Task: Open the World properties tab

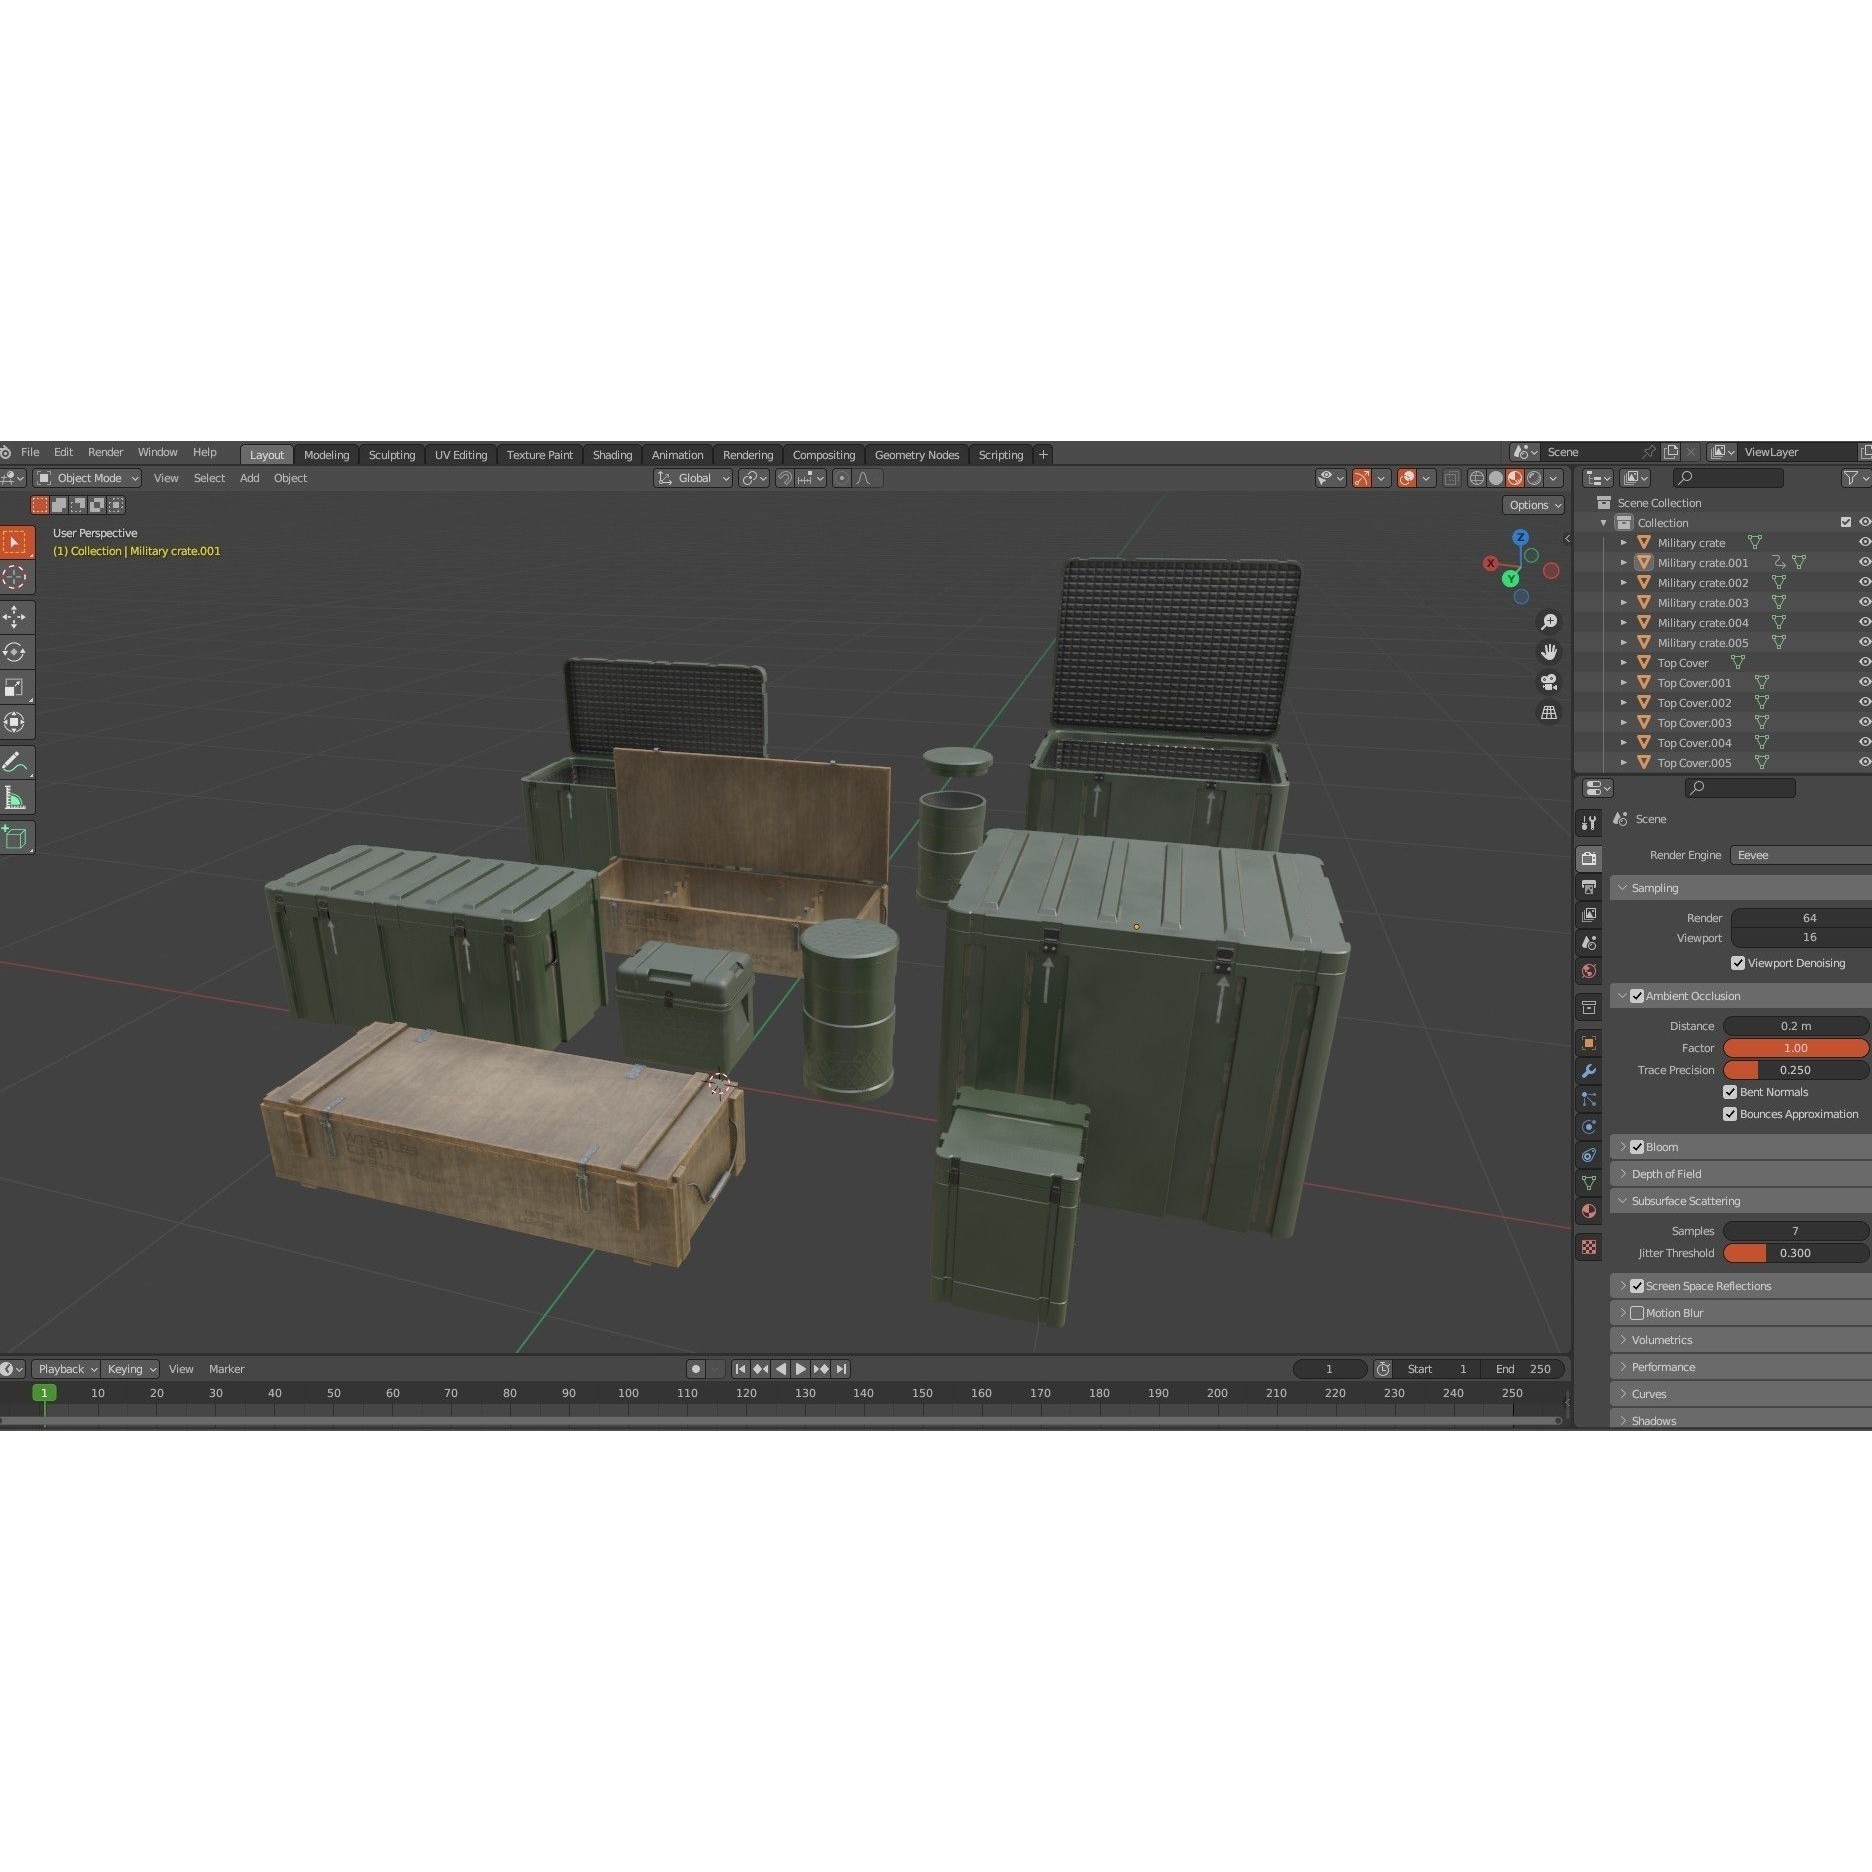Action: pos(1589,971)
